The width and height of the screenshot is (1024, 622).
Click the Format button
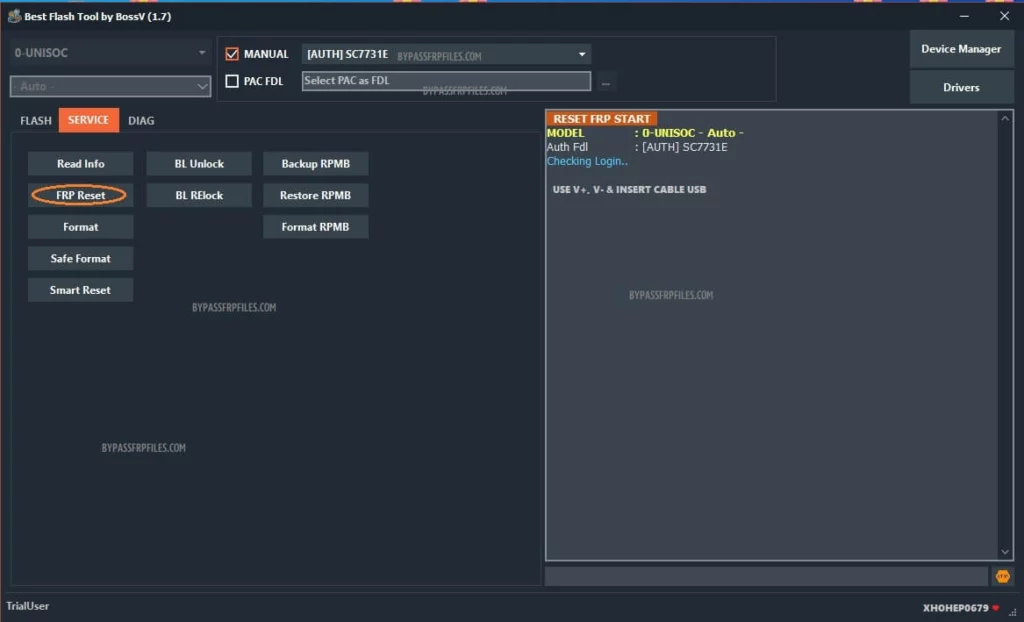coord(80,227)
